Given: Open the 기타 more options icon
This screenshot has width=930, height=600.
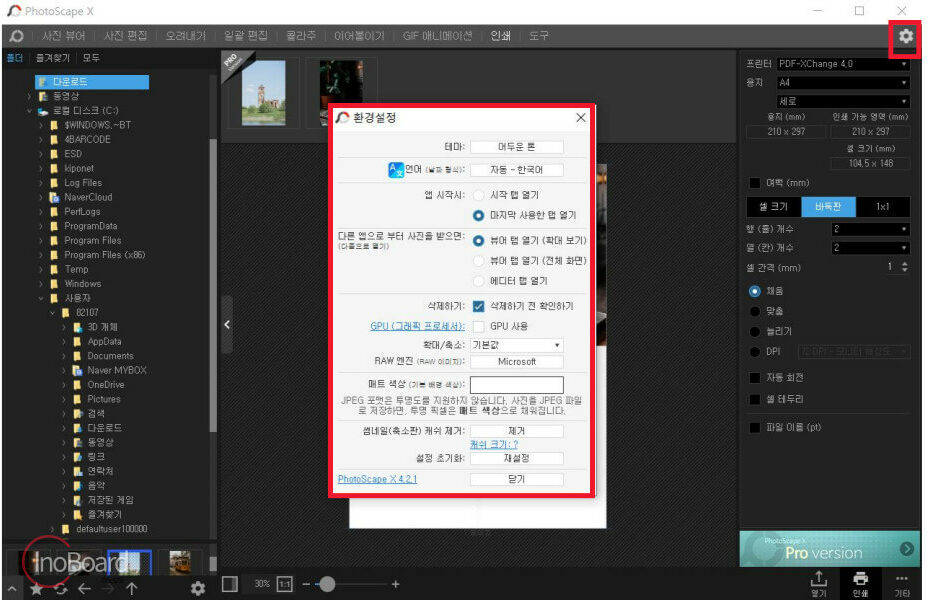Looking at the screenshot, I should coord(902,583).
